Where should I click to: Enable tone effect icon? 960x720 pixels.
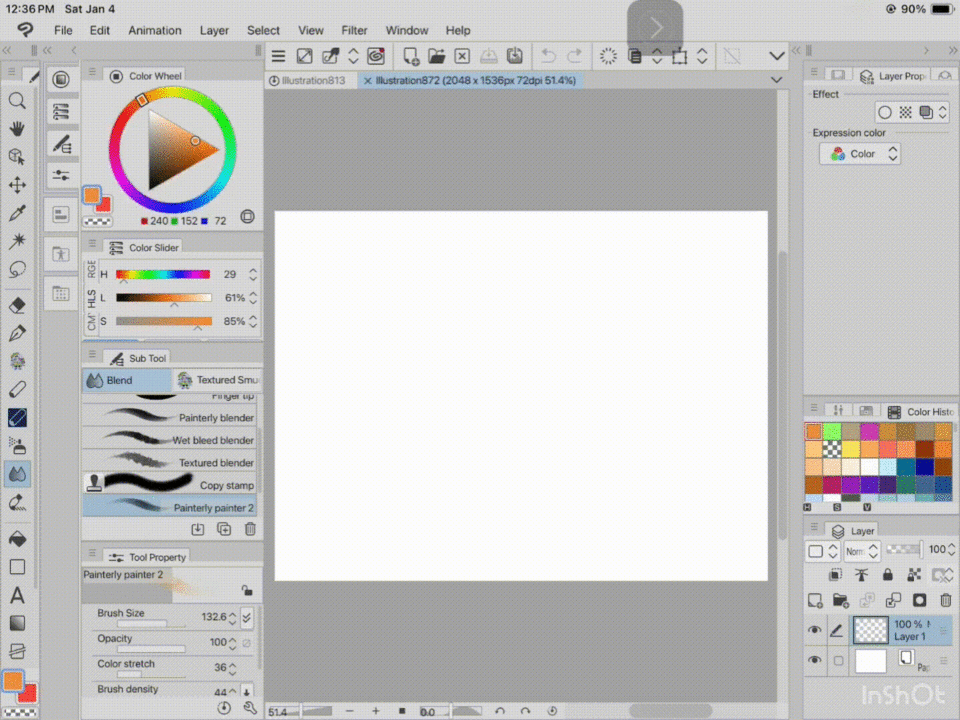[906, 112]
